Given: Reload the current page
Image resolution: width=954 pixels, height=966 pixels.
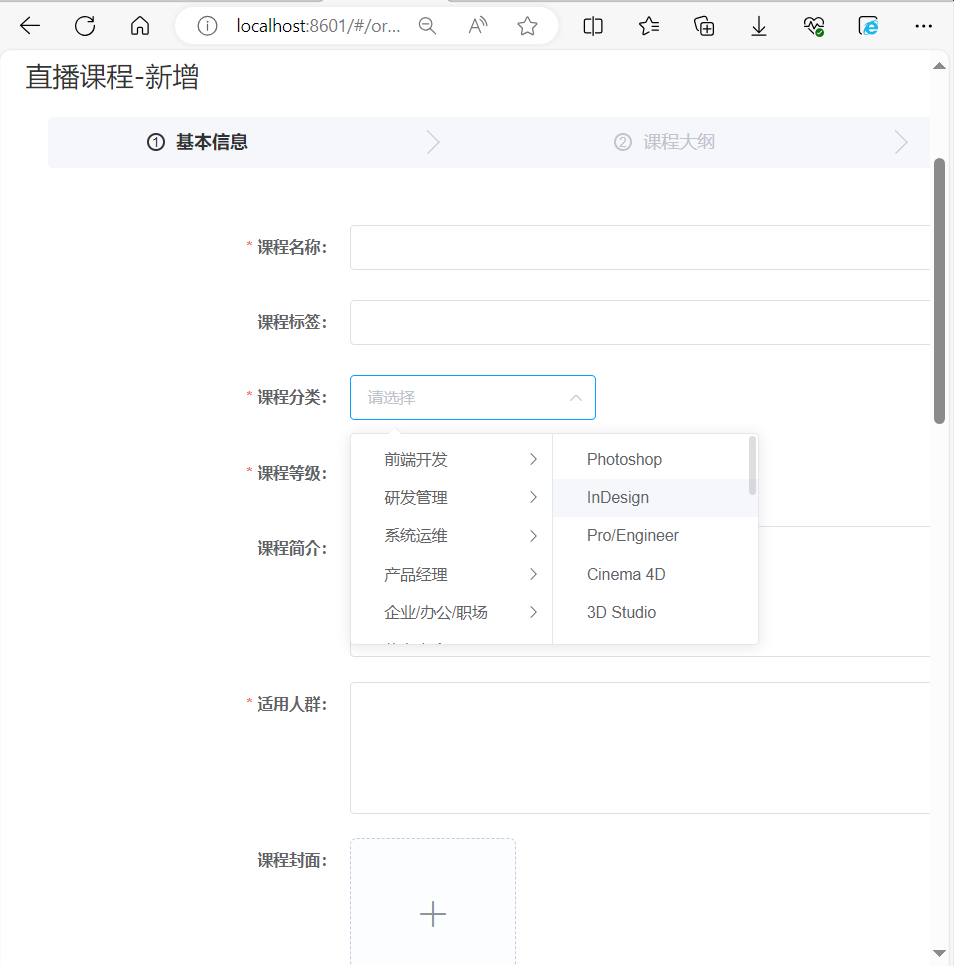Looking at the screenshot, I should [x=85, y=26].
